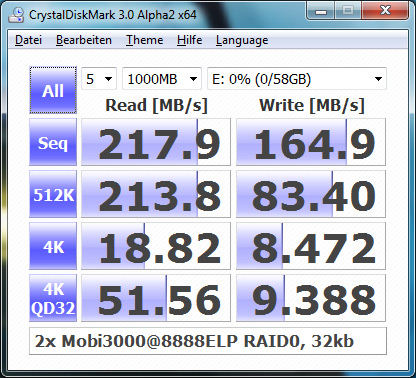Open the Datei menu
Image resolution: width=416 pixels, height=378 pixels.
point(28,40)
